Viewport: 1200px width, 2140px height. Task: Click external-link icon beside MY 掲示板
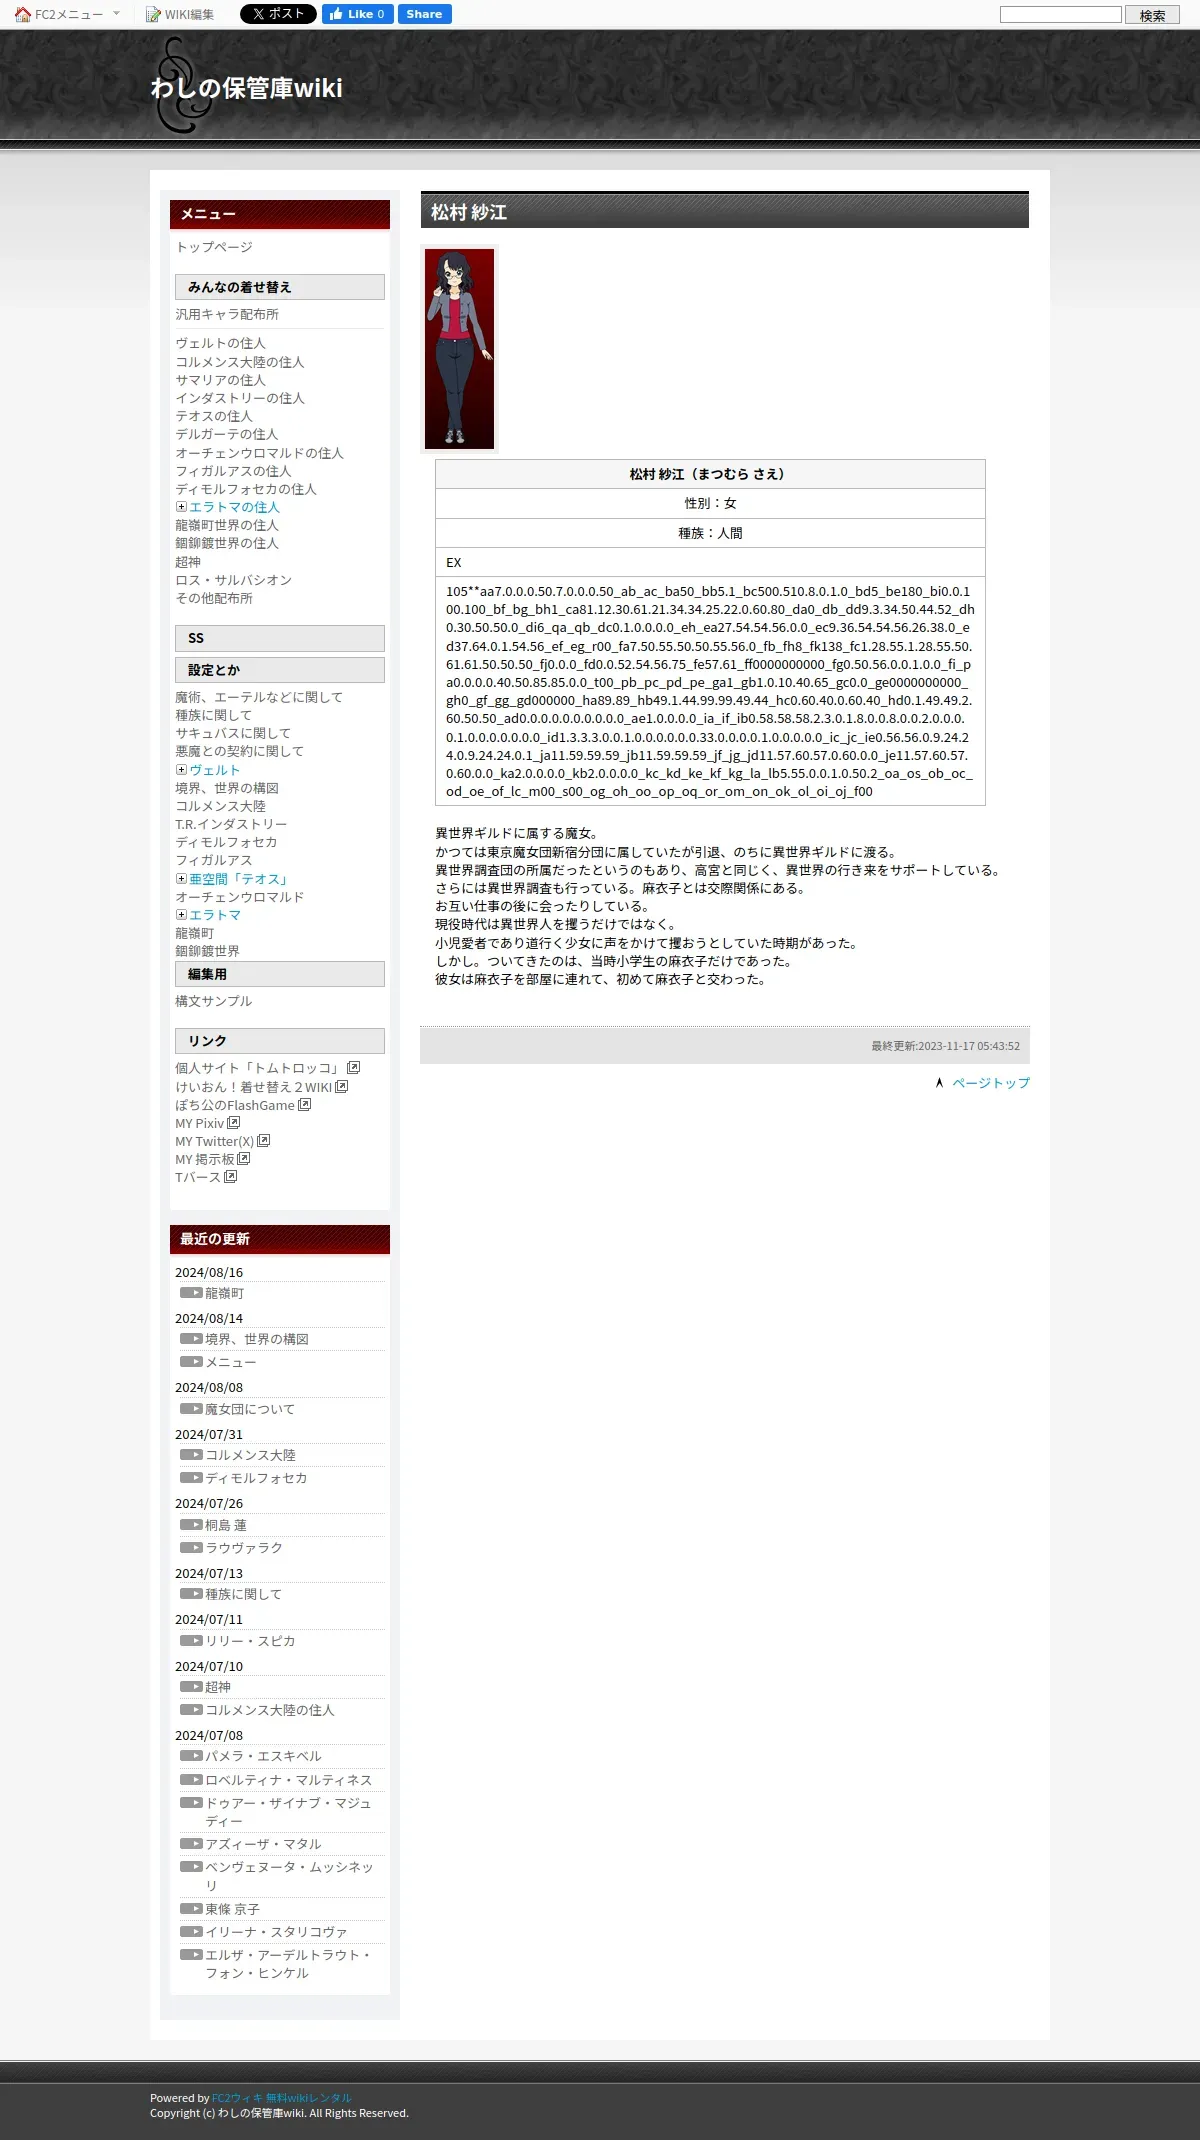tap(243, 1158)
